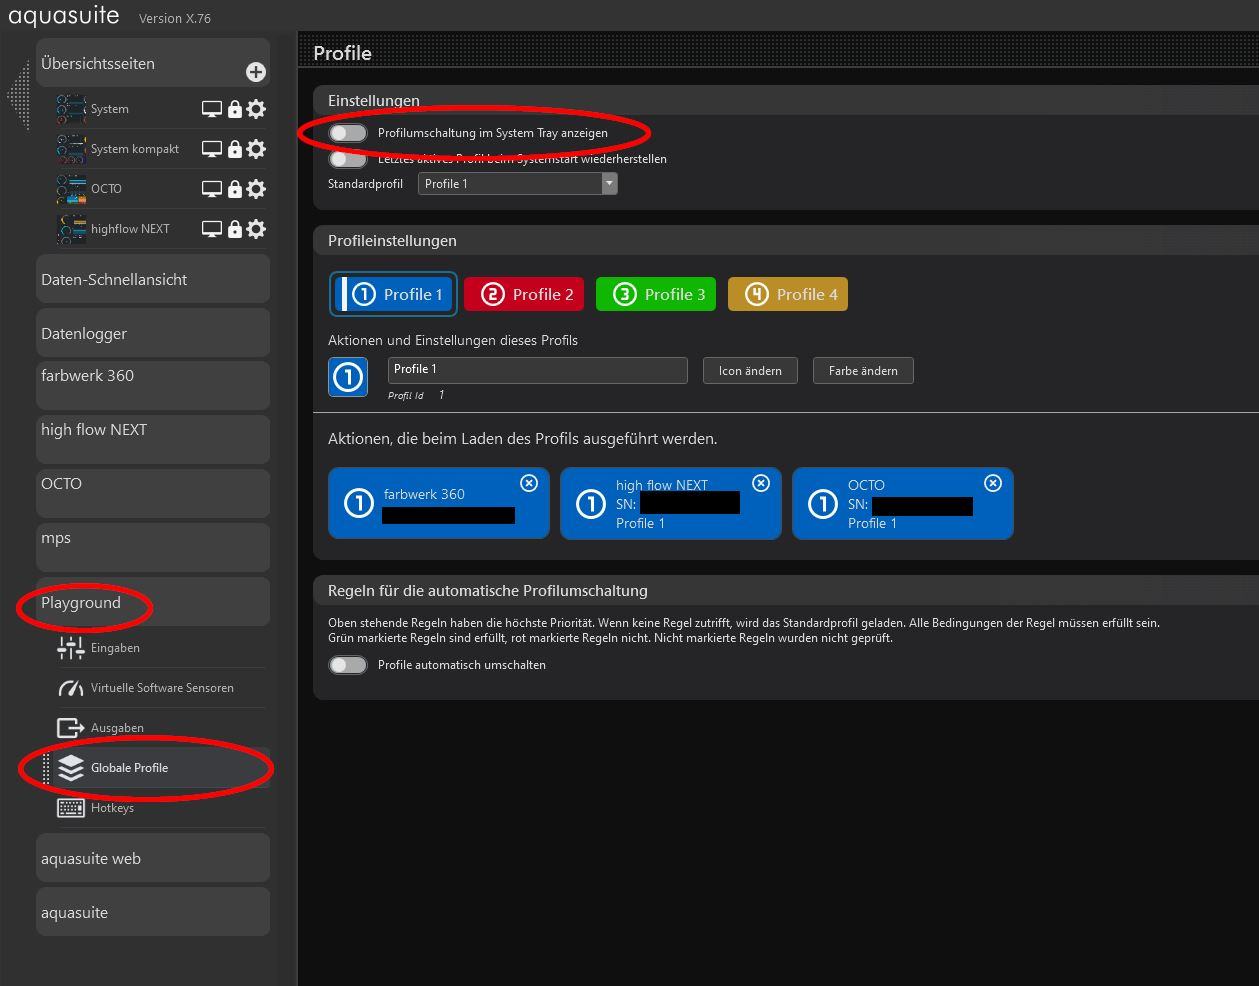Open OCTO overview page thumbnail
The height and width of the screenshot is (986, 1259).
[71, 189]
